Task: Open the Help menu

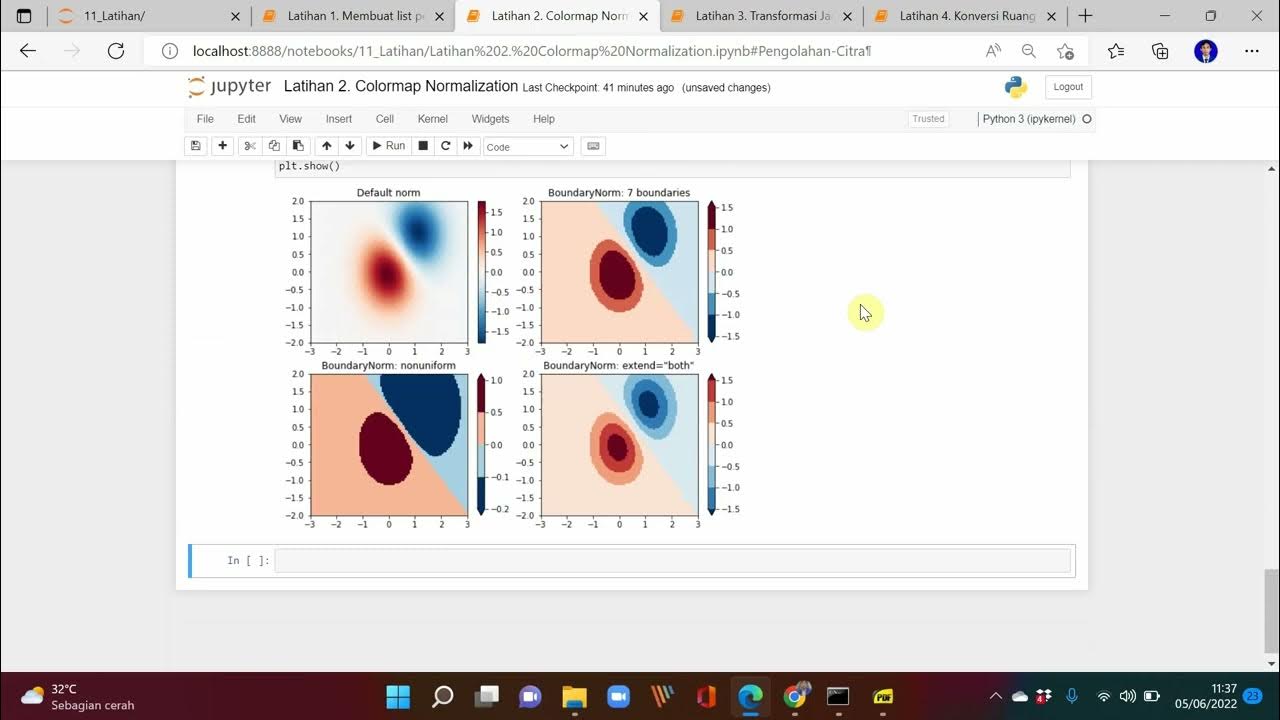Action: (544, 119)
